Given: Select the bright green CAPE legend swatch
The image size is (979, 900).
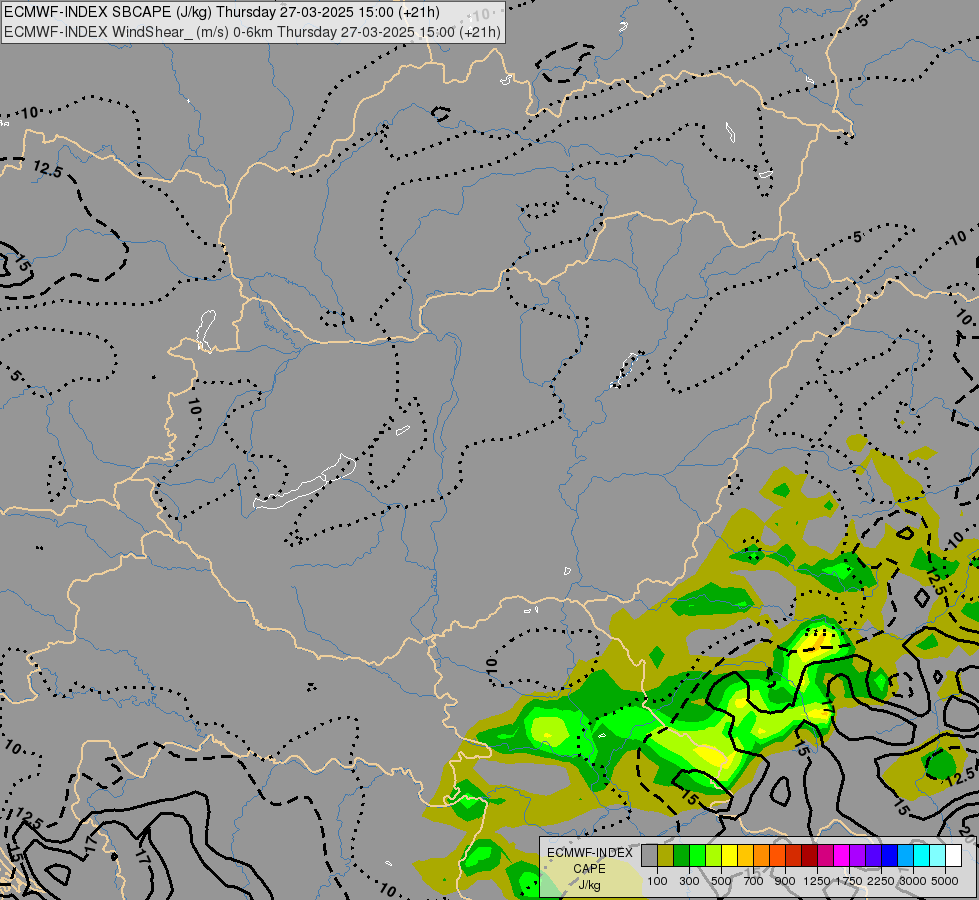Looking at the screenshot, I should coord(697,855).
